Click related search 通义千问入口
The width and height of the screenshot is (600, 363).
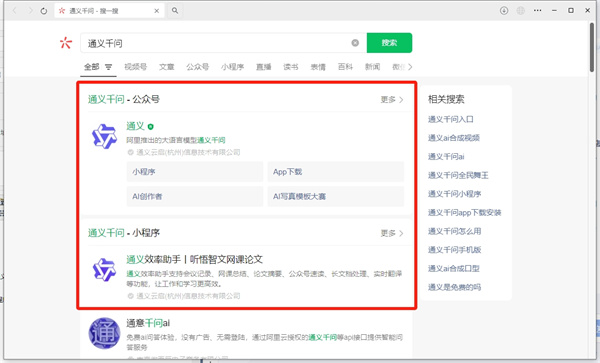coord(450,119)
